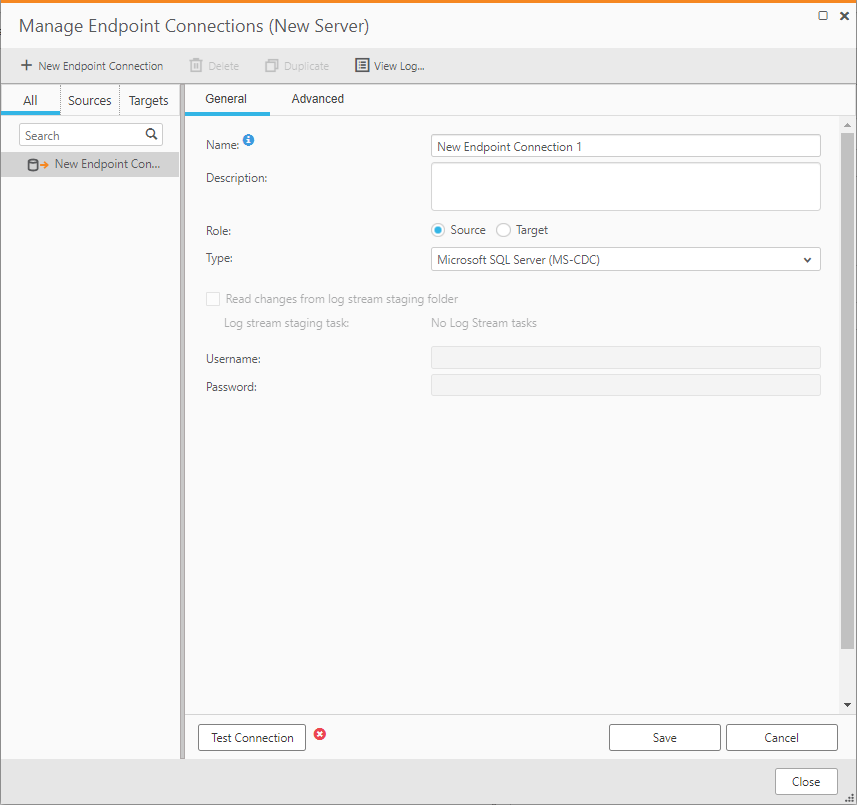
Task: Select the Source role radio button
Action: 437,229
